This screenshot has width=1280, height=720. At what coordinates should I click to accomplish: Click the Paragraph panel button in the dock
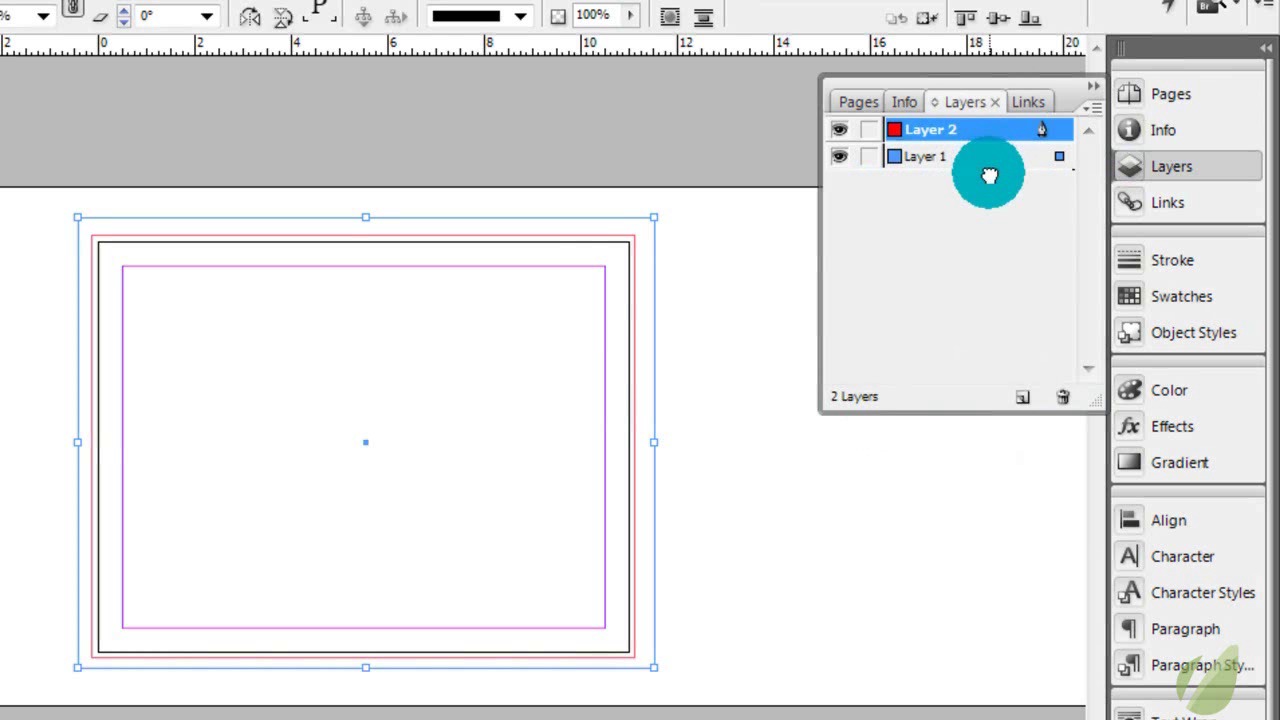1184,629
